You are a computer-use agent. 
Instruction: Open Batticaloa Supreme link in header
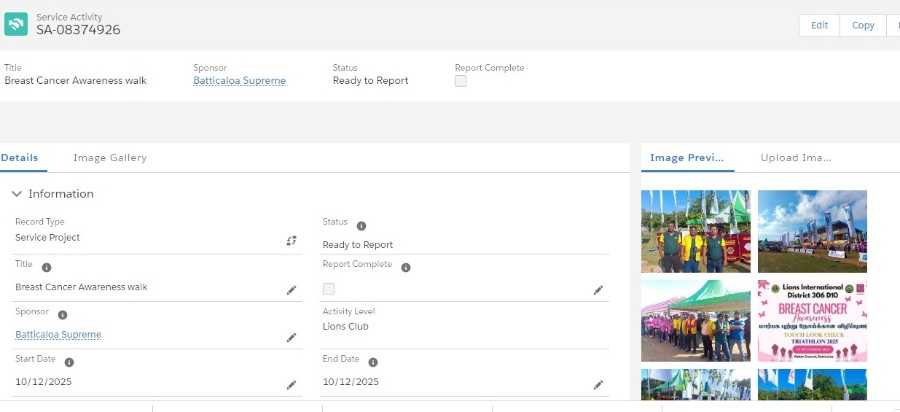pos(239,81)
